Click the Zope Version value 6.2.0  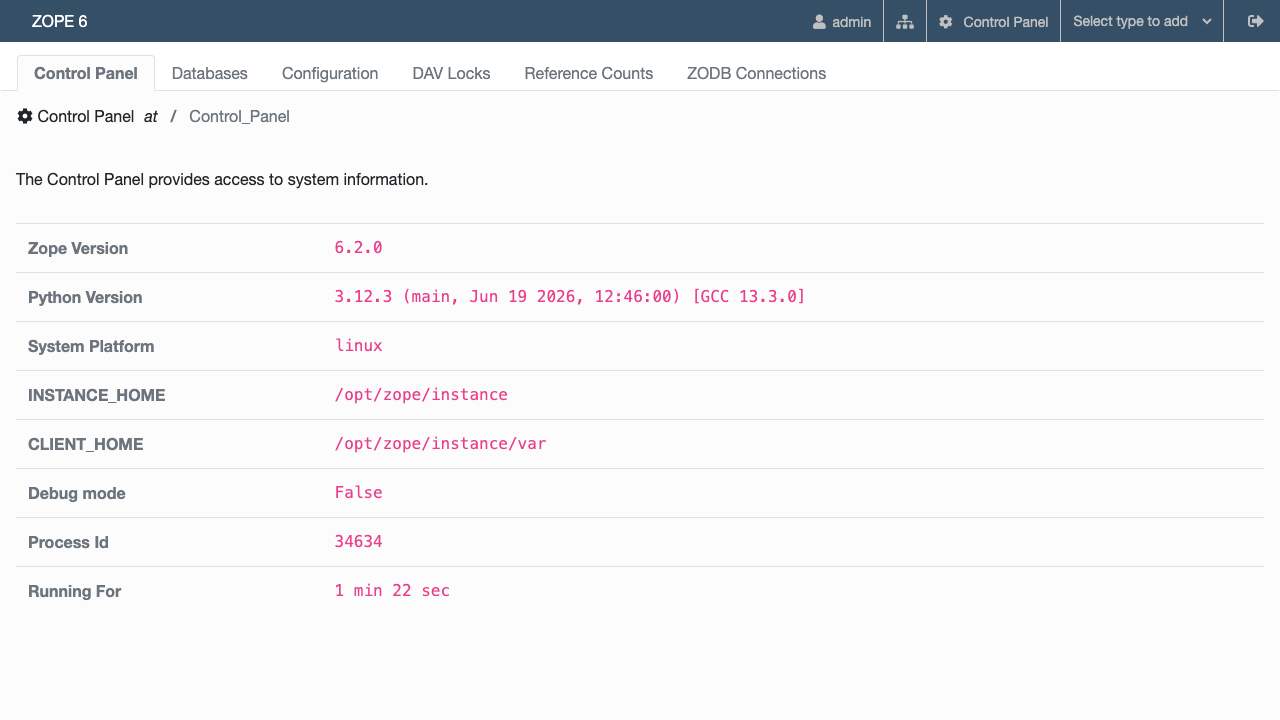(x=359, y=248)
